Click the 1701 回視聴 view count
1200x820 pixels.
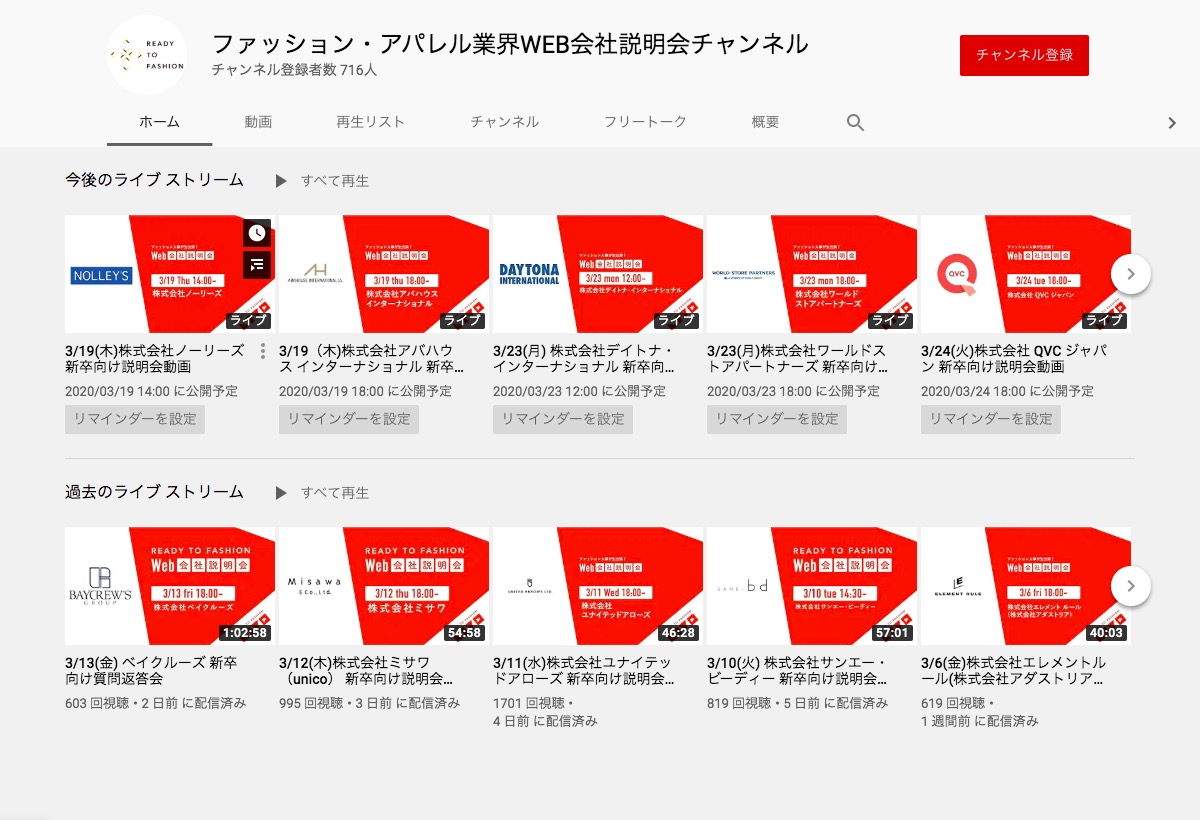pyautogui.click(x=530, y=703)
